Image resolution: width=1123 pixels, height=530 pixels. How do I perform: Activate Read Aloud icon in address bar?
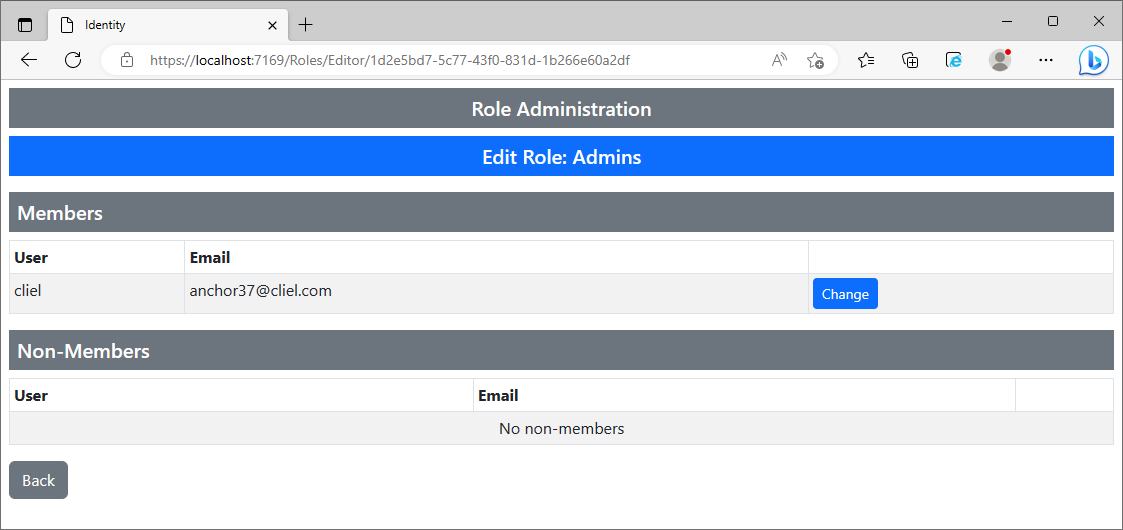click(779, 60)
